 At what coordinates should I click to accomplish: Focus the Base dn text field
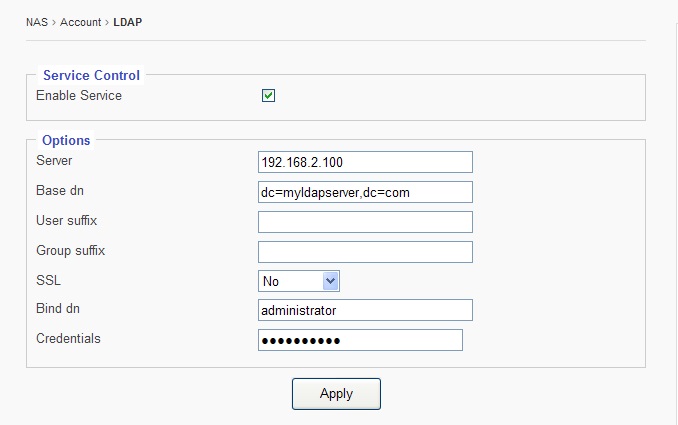(x=365, y=192)
